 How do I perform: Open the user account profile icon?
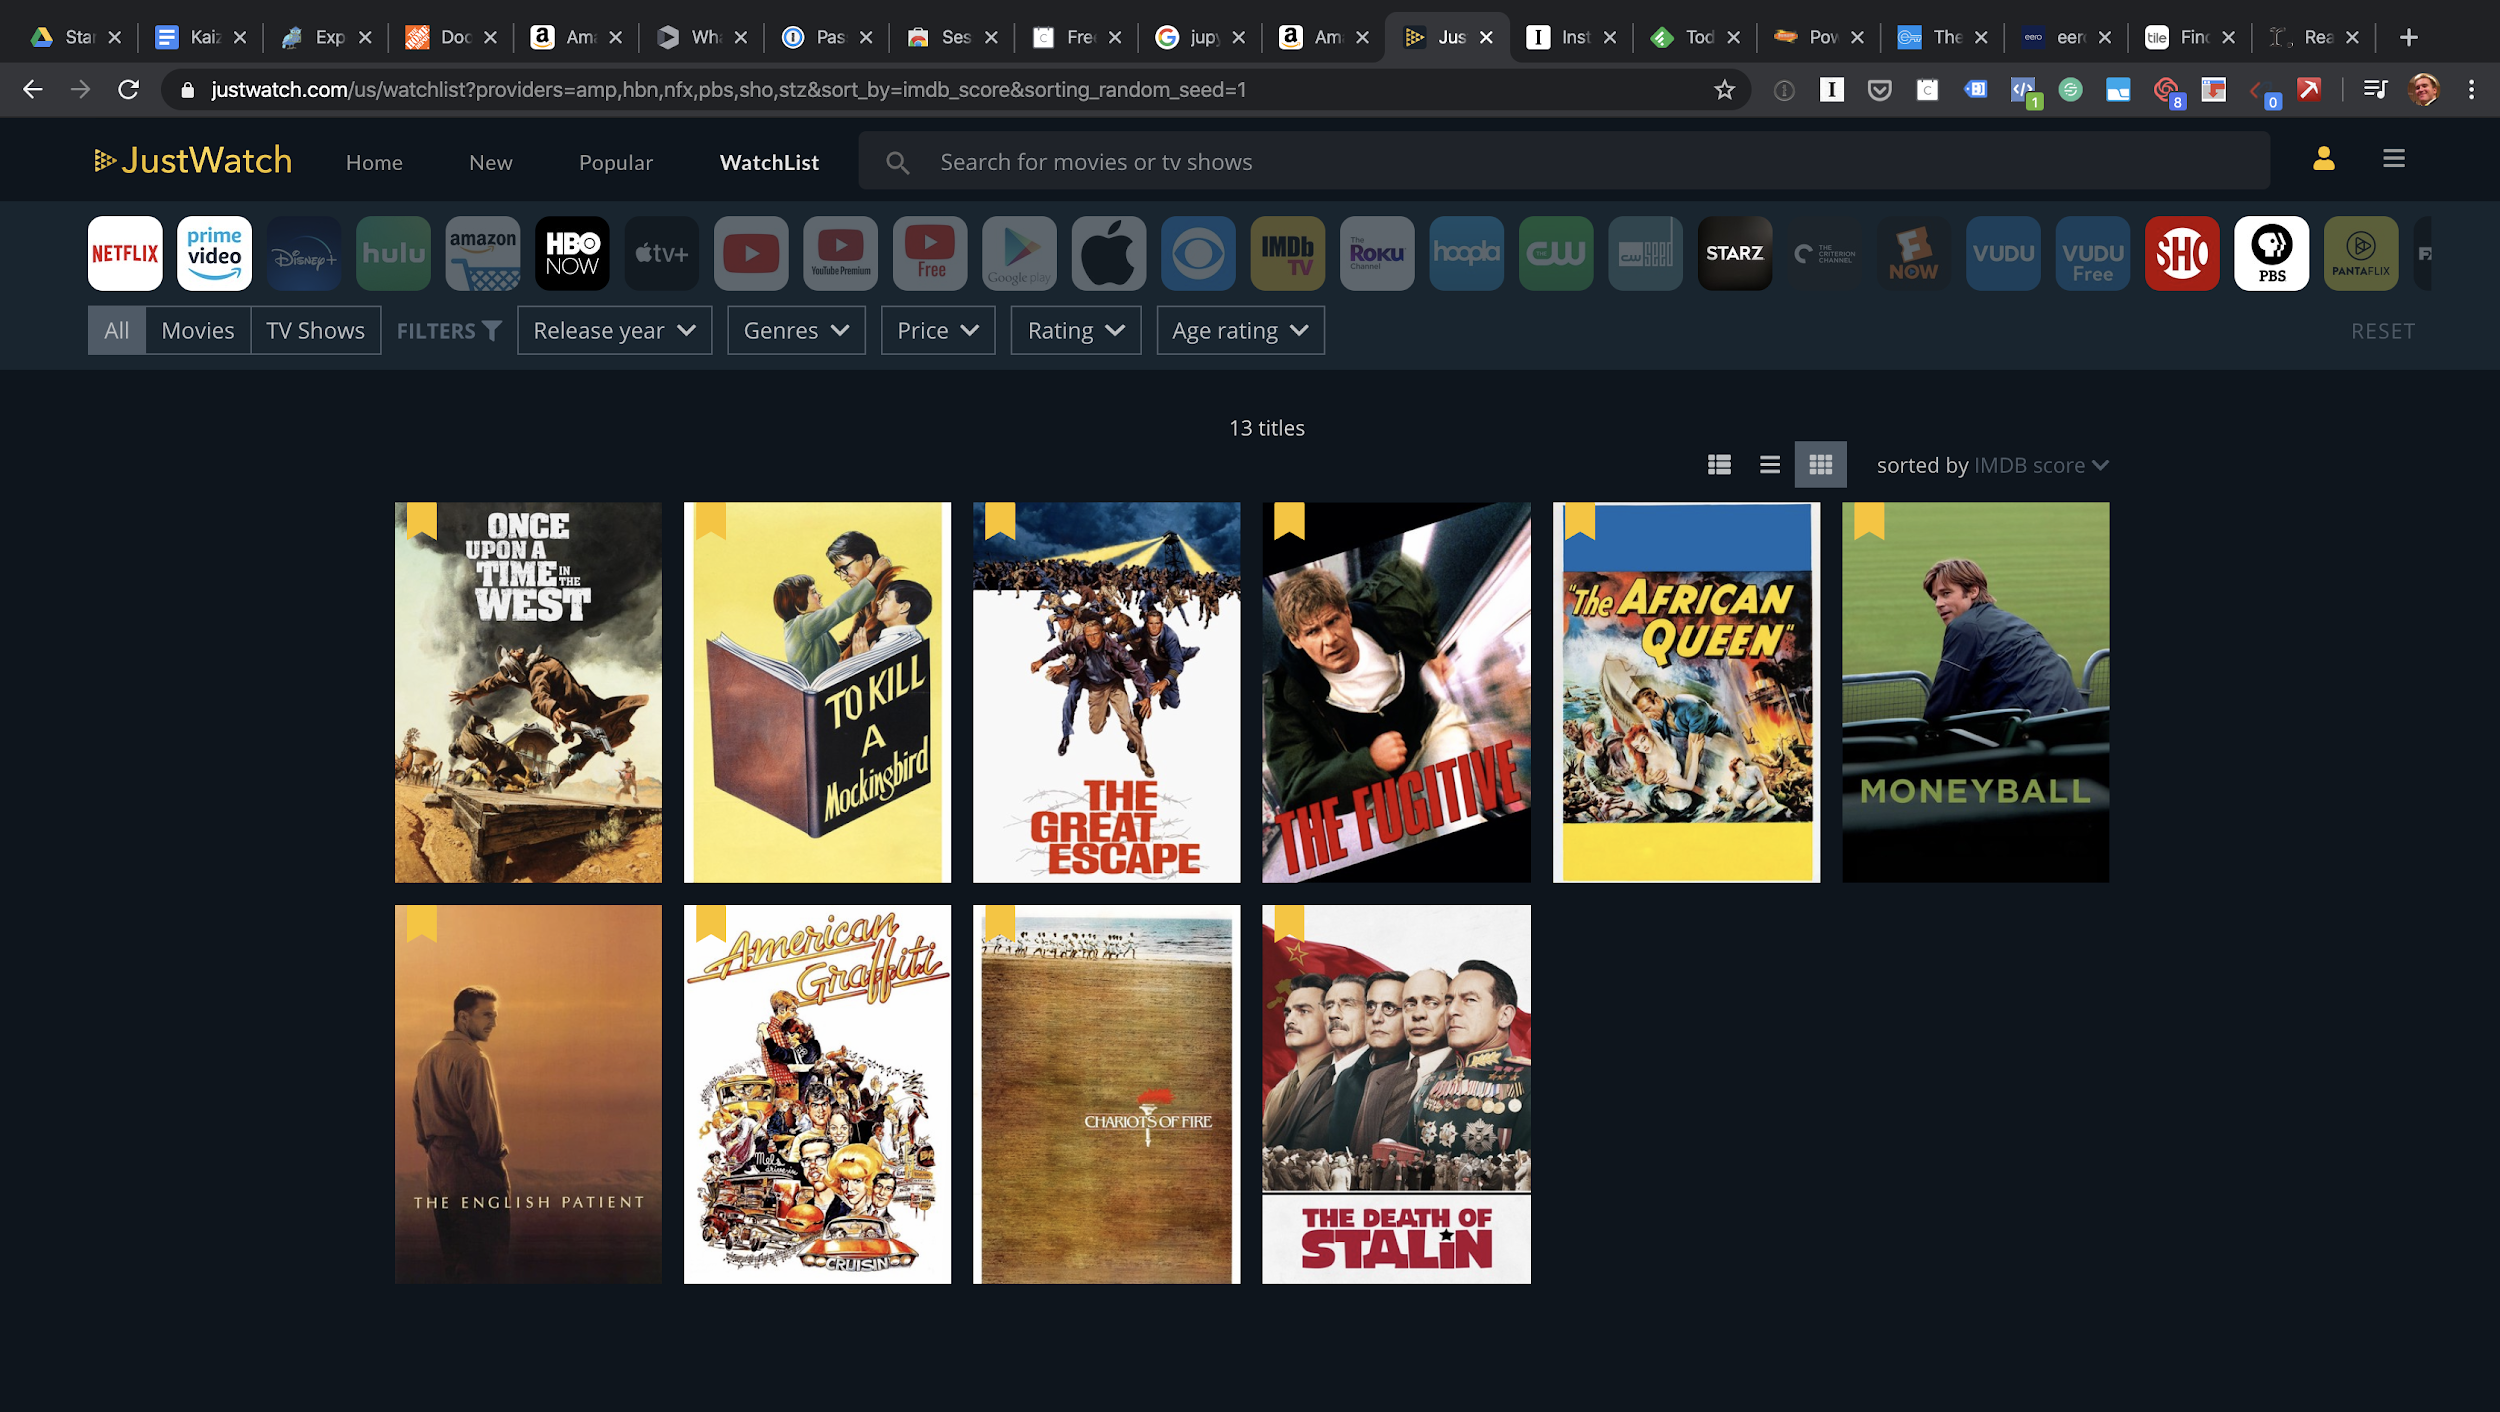click(x=2323, y=159)
